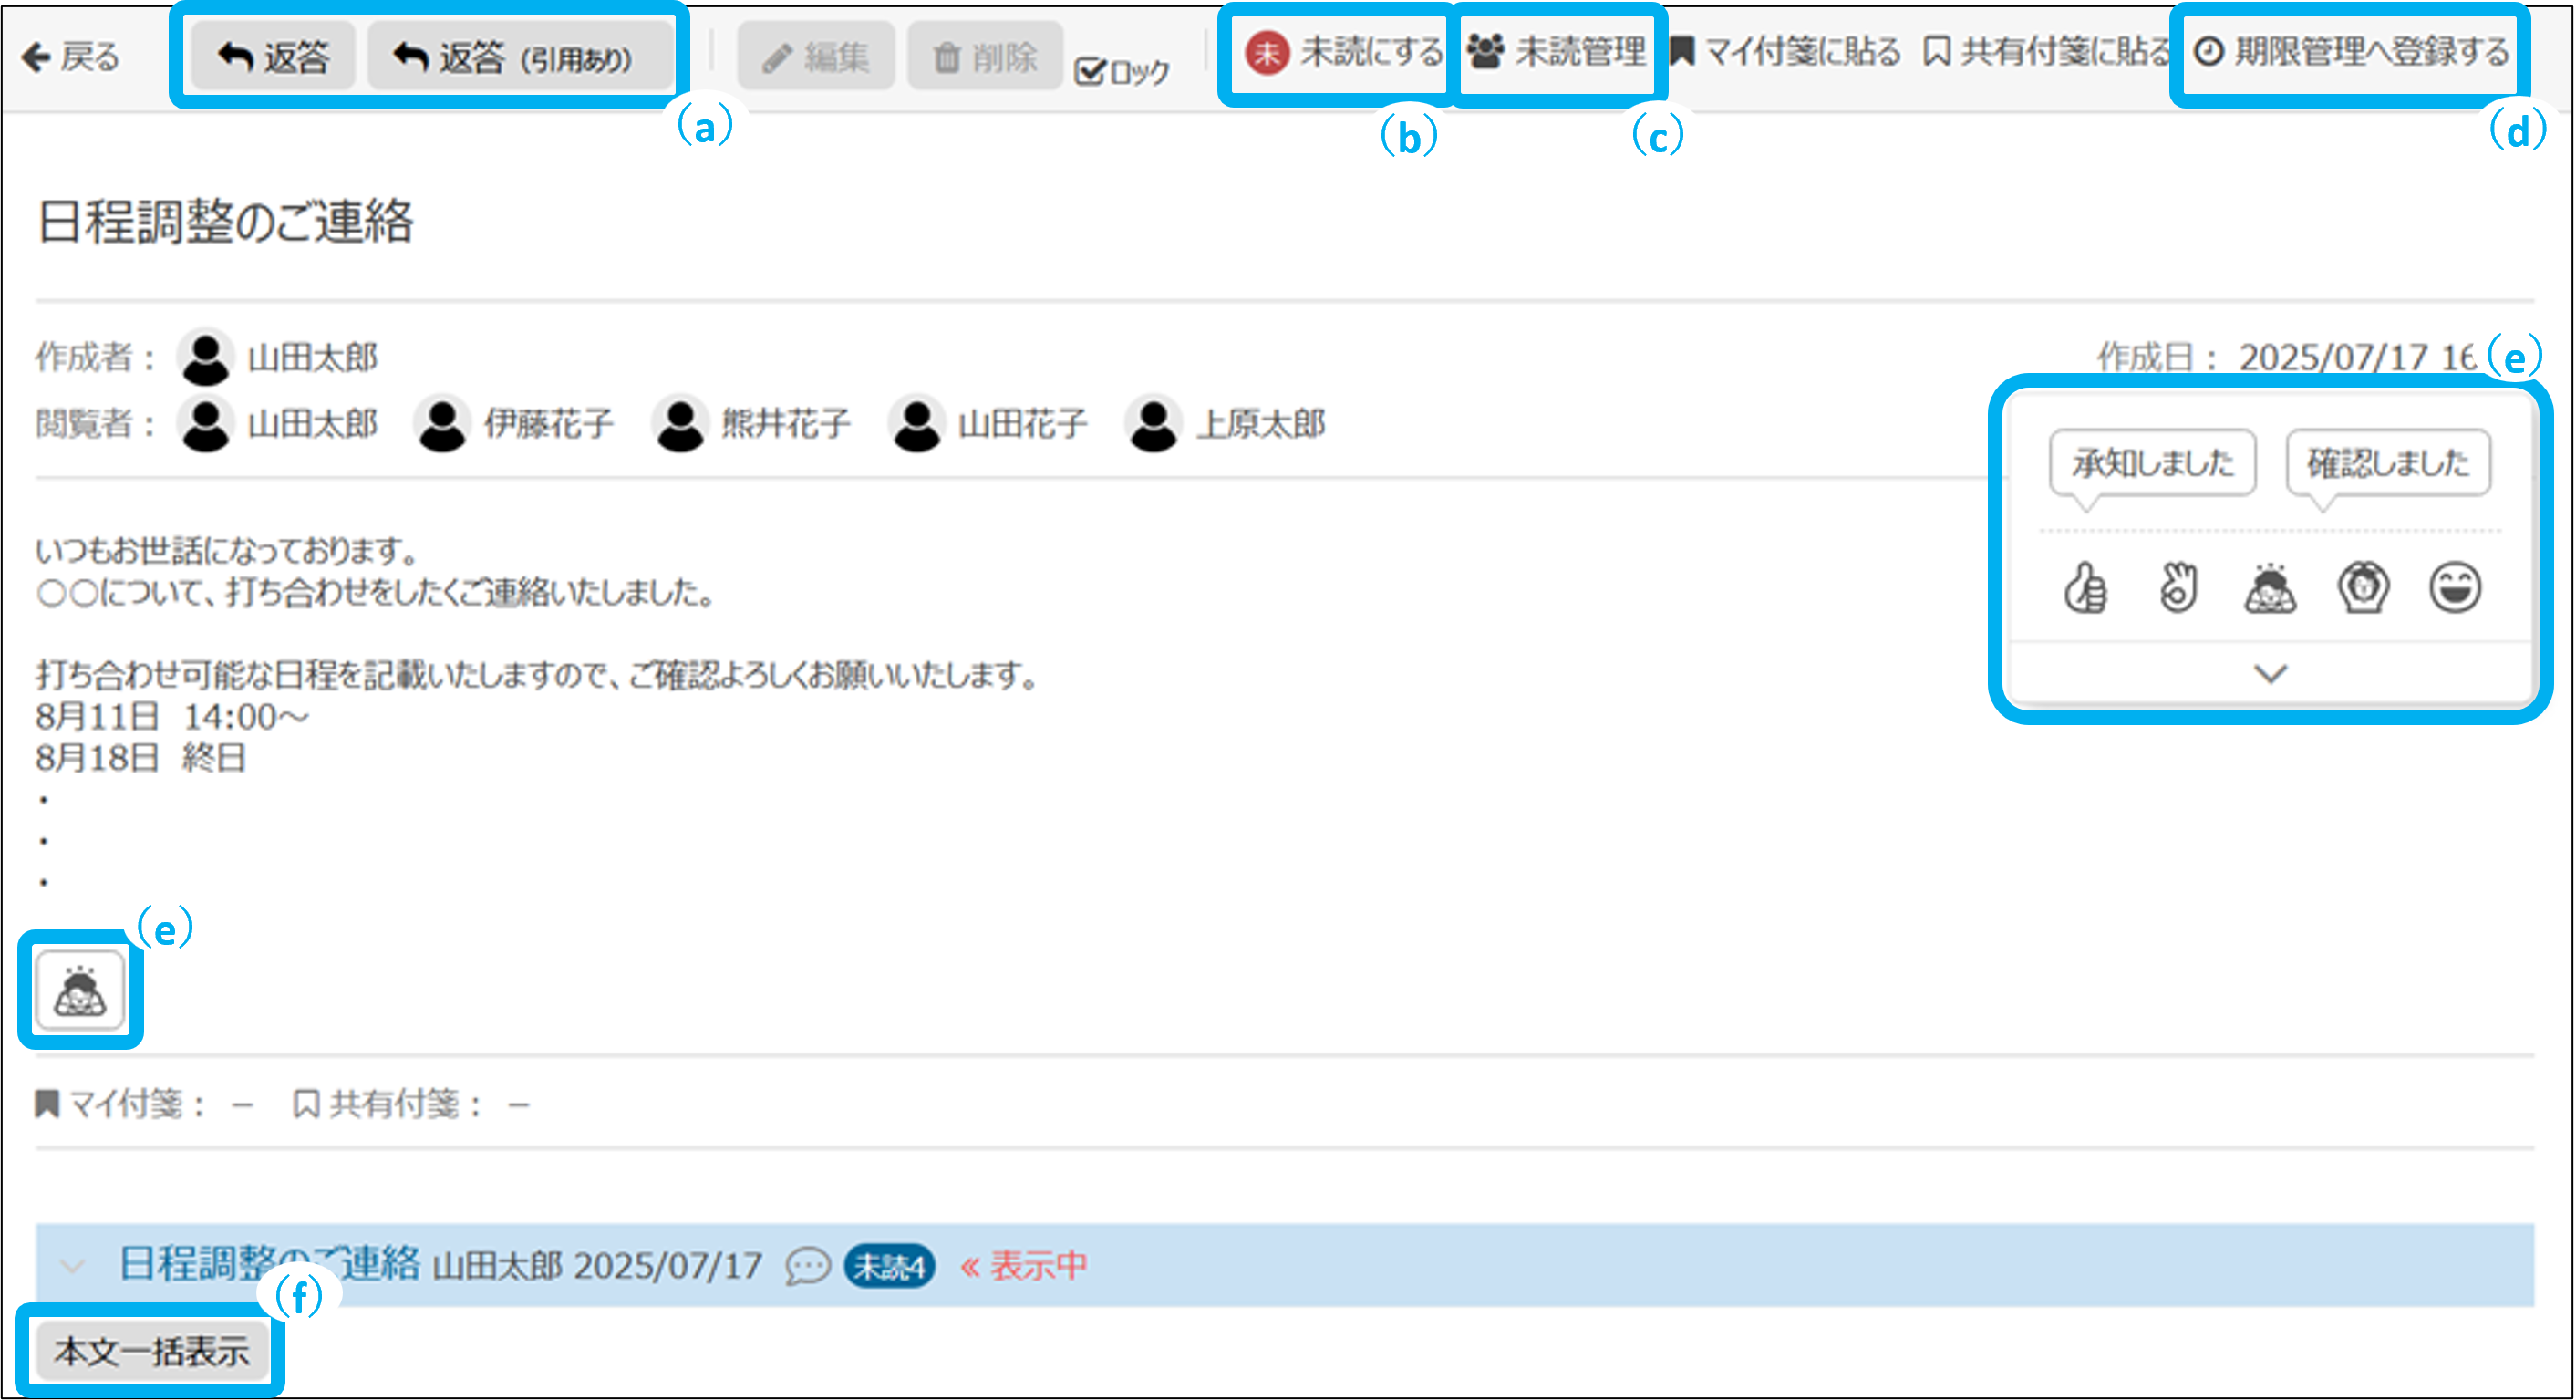Pick the surprised face reaction icon

pyautogui.click(x=2363, y=588)
